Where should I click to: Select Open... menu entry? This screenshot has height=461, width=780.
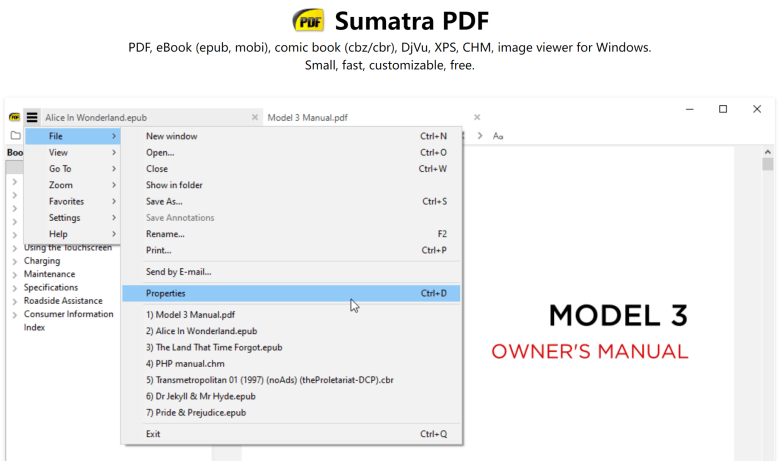pyautogui.click(x=292, y=153)
